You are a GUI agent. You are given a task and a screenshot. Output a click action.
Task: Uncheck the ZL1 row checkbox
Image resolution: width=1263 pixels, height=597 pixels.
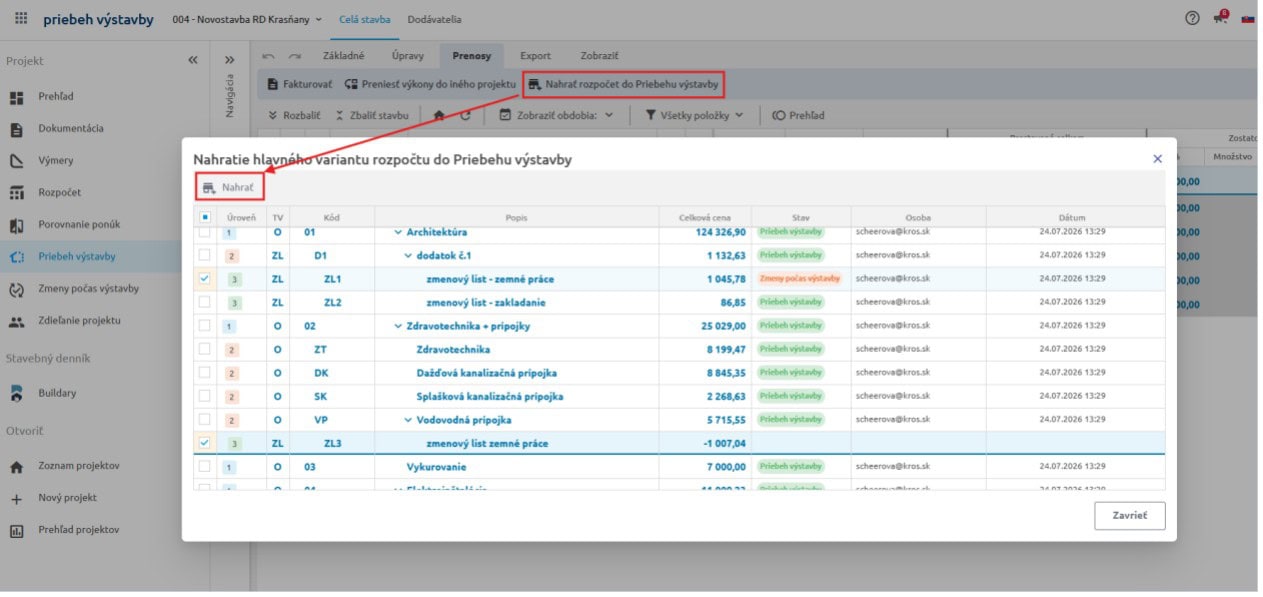point(205,279)
